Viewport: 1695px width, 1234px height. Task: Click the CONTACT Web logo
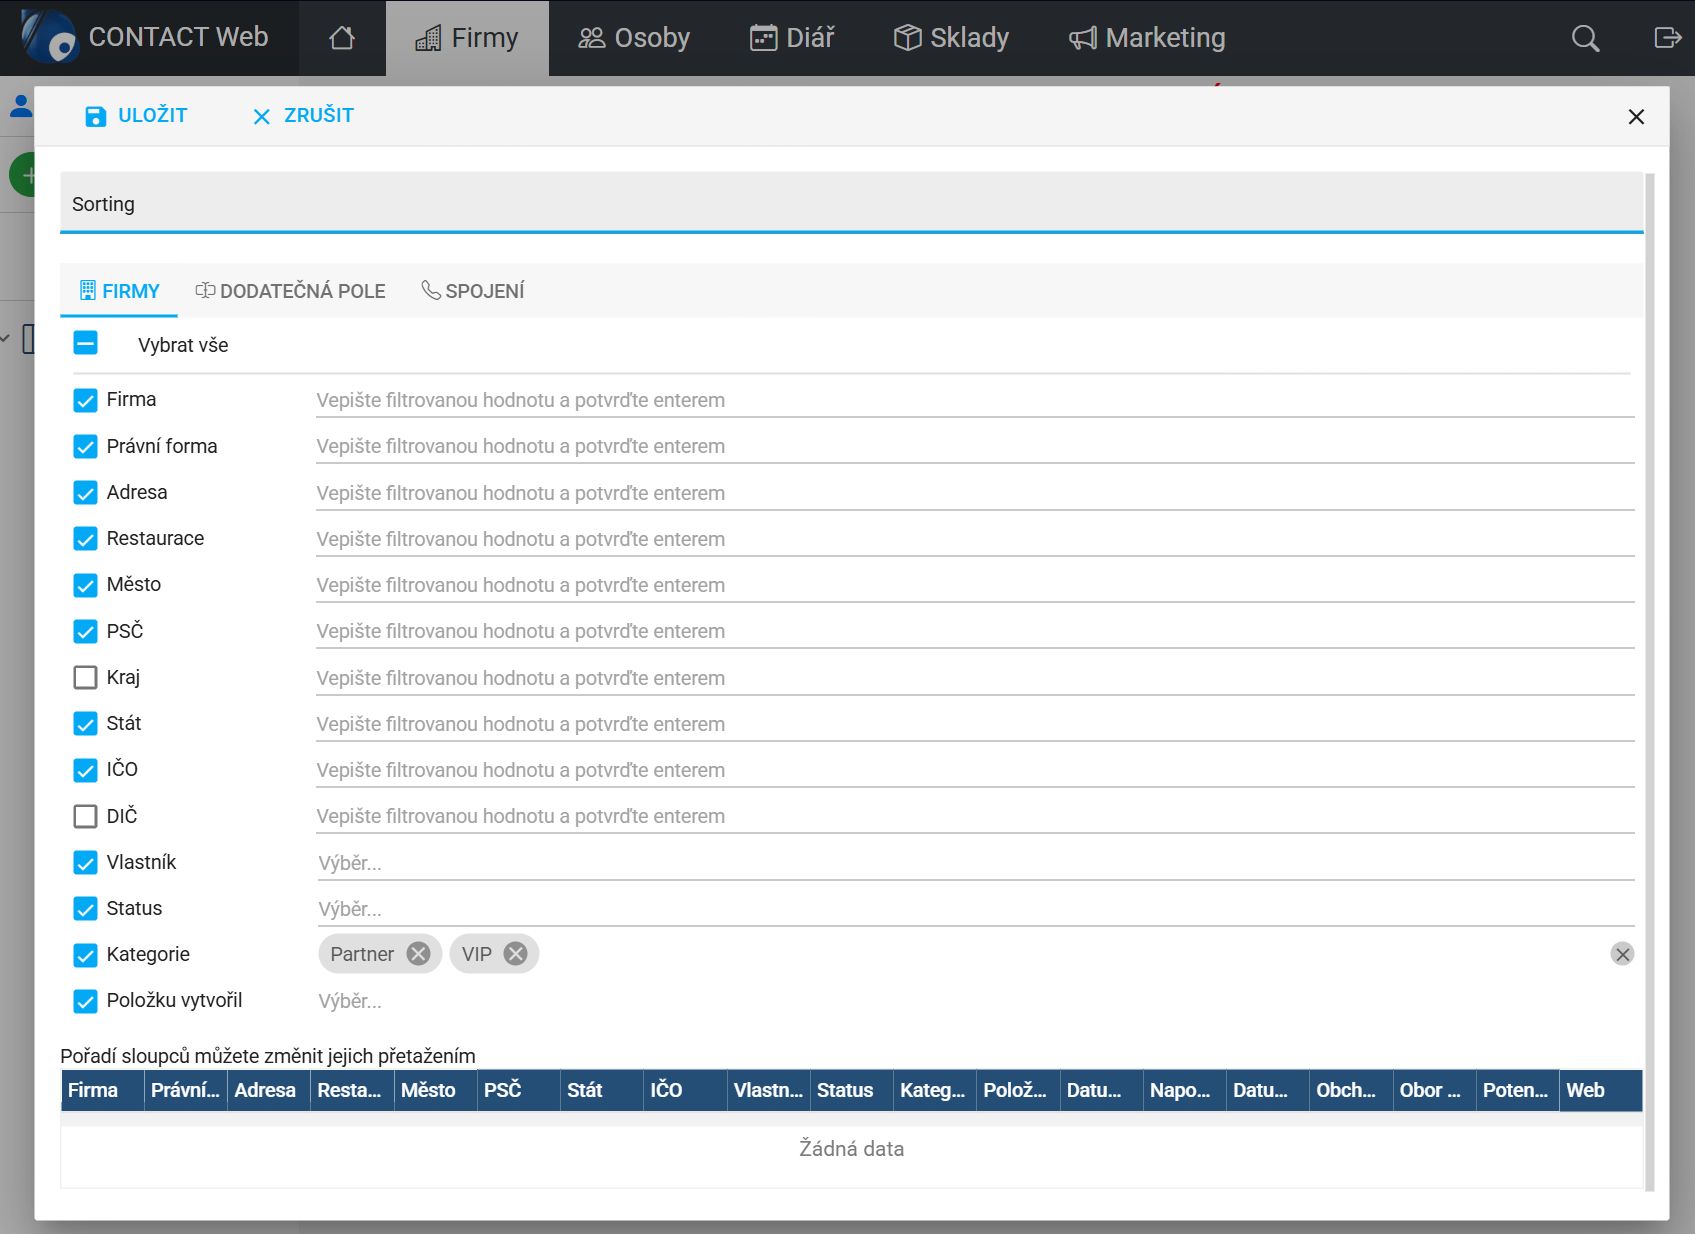(x=148, y=38)
